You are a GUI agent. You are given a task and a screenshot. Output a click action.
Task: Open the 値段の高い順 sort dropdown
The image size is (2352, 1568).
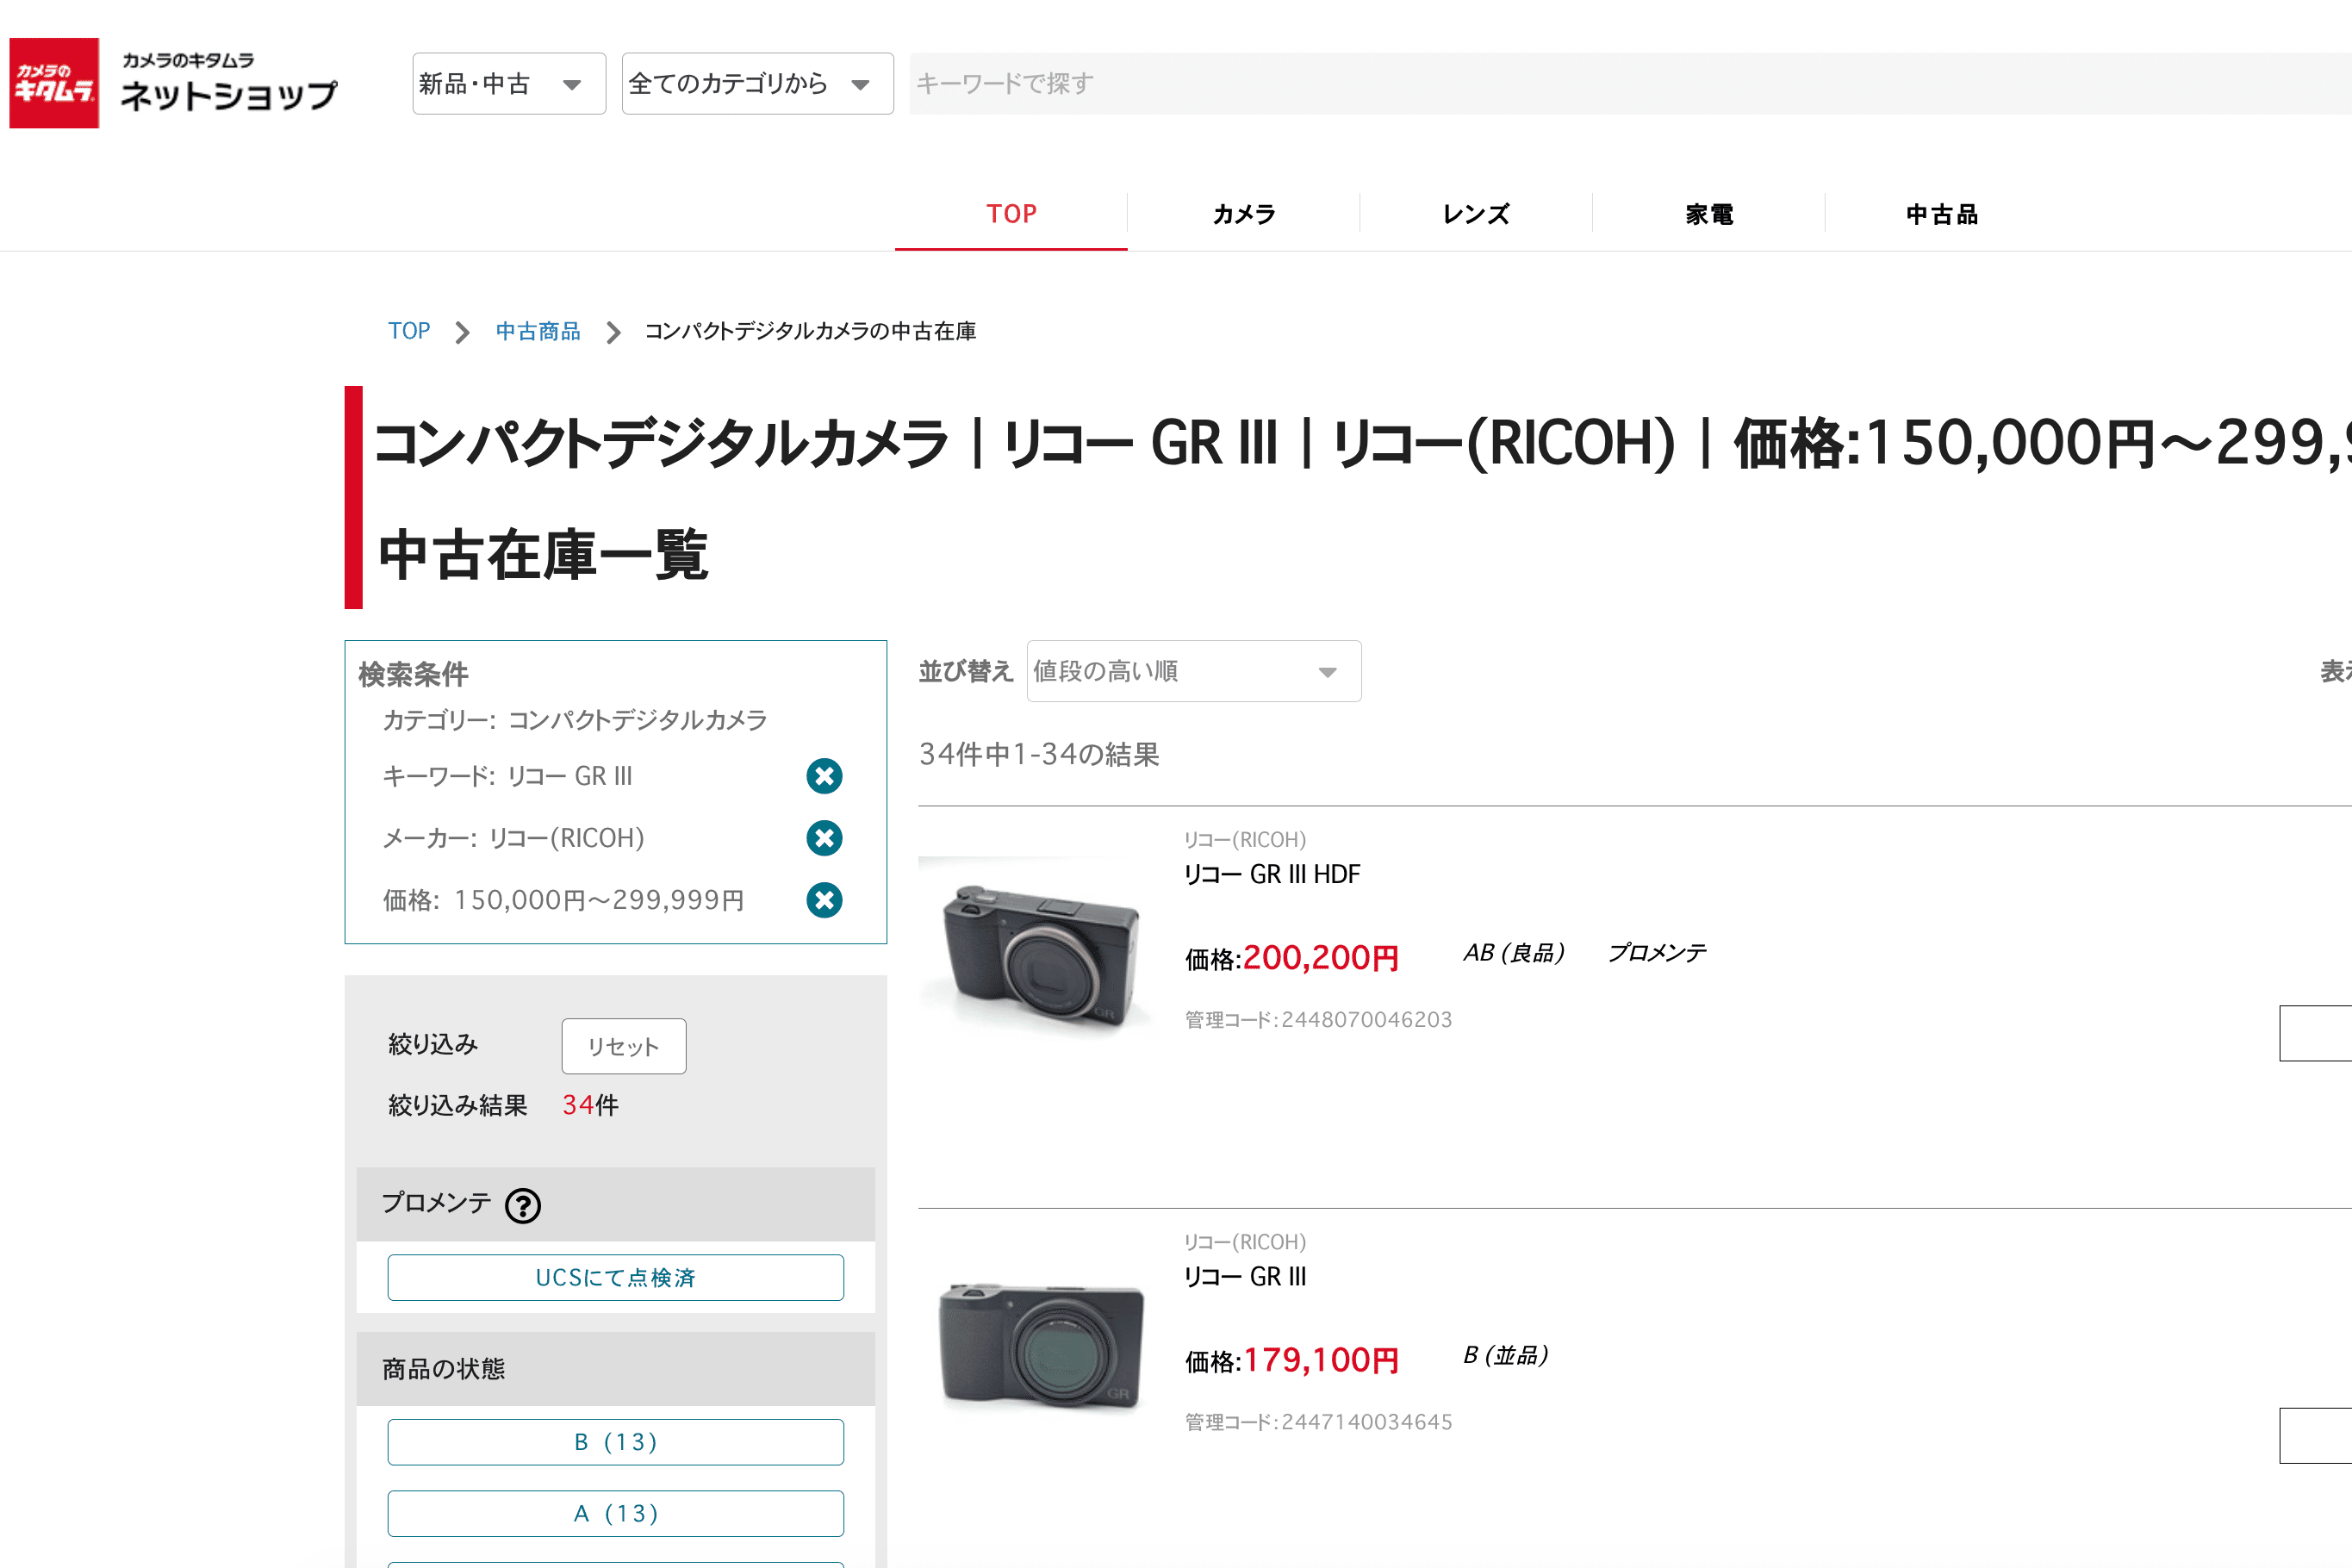point(1193,671)
